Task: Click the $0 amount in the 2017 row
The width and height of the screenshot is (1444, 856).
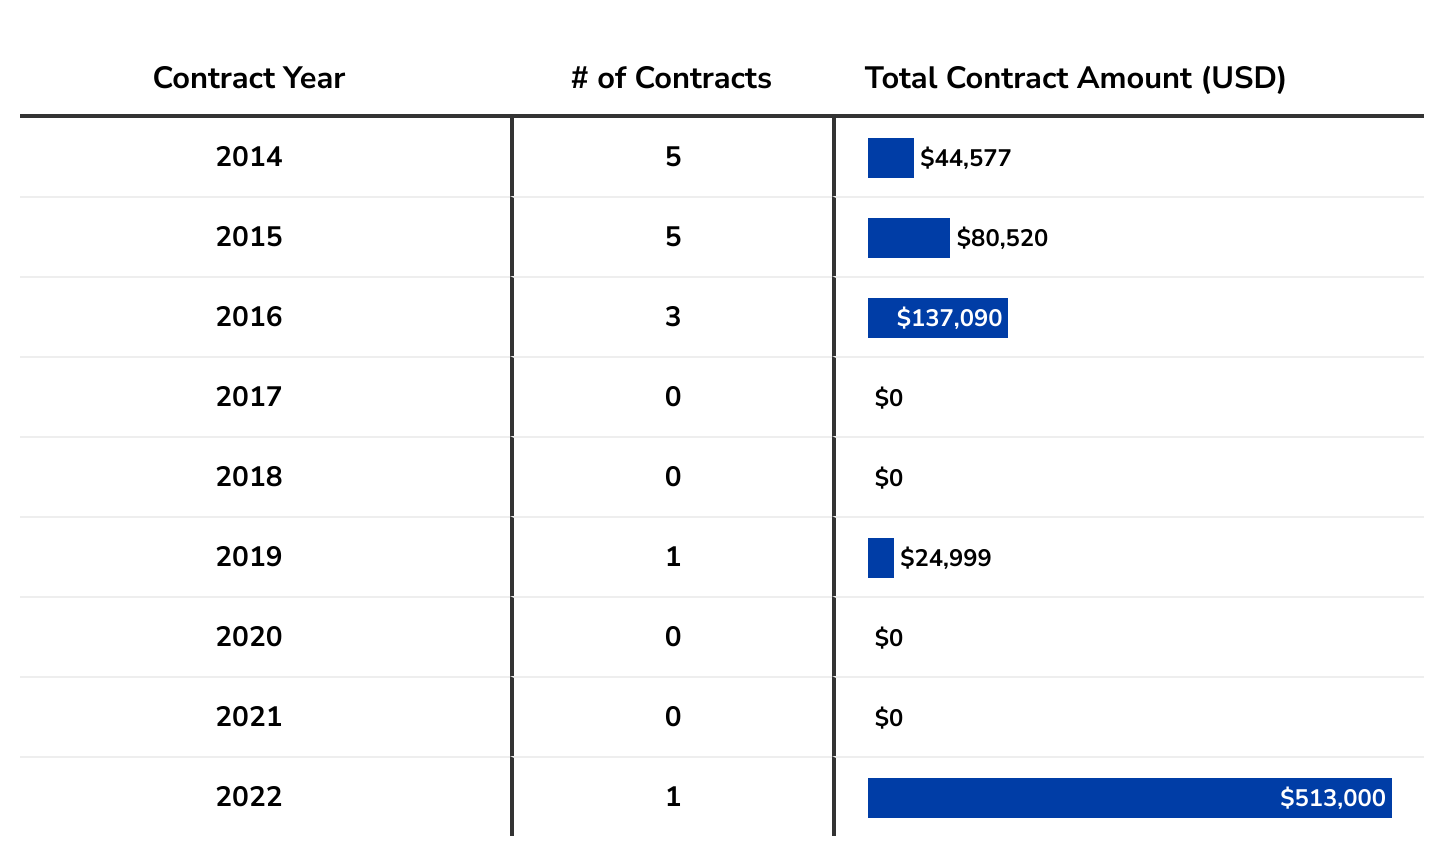Action: pos(888,398)
